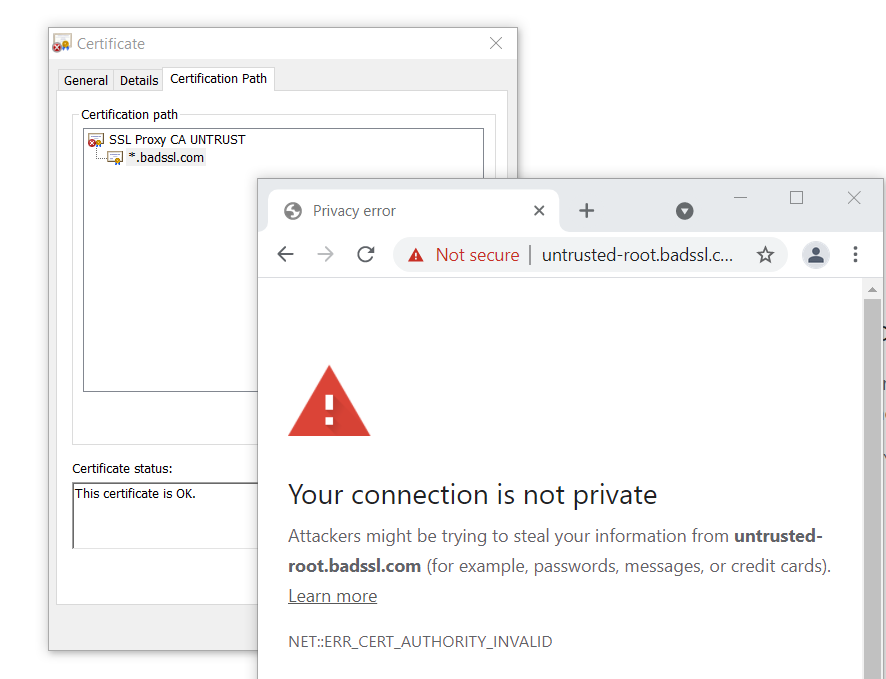Open a new tab with plus icon
Screen dimensions: 886x679
pyautogui.click(x=587, y=211)
